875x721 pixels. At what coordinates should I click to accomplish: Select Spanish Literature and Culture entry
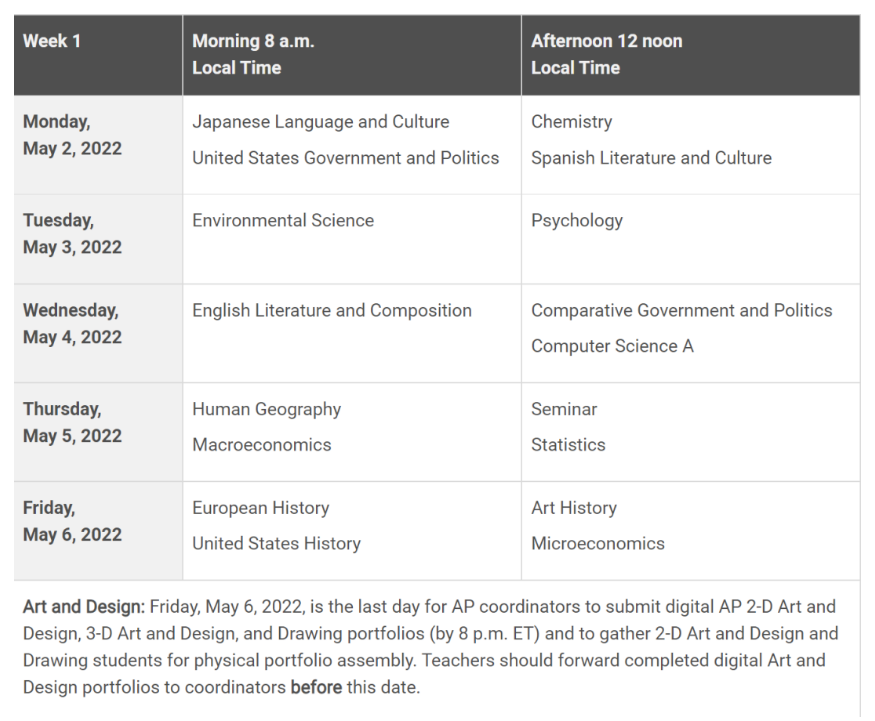tap(651, 158)
